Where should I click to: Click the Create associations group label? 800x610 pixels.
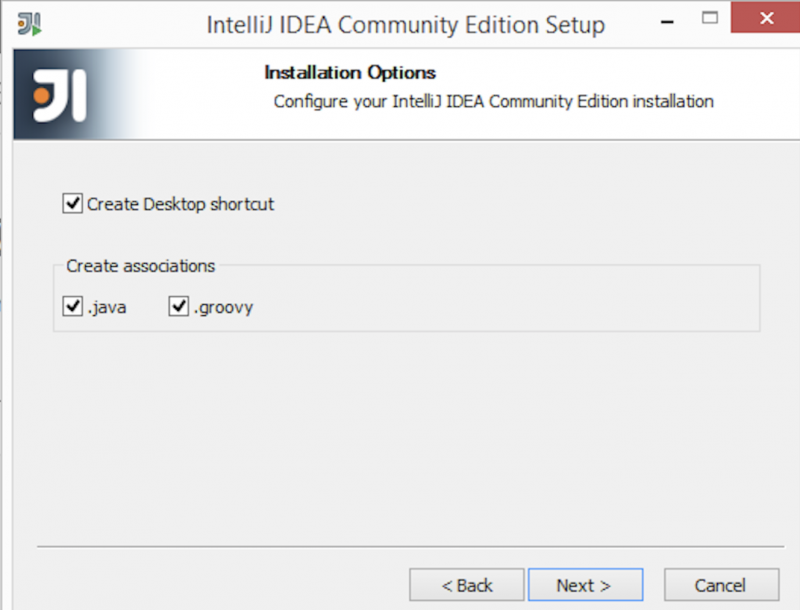tap(141, 266)
